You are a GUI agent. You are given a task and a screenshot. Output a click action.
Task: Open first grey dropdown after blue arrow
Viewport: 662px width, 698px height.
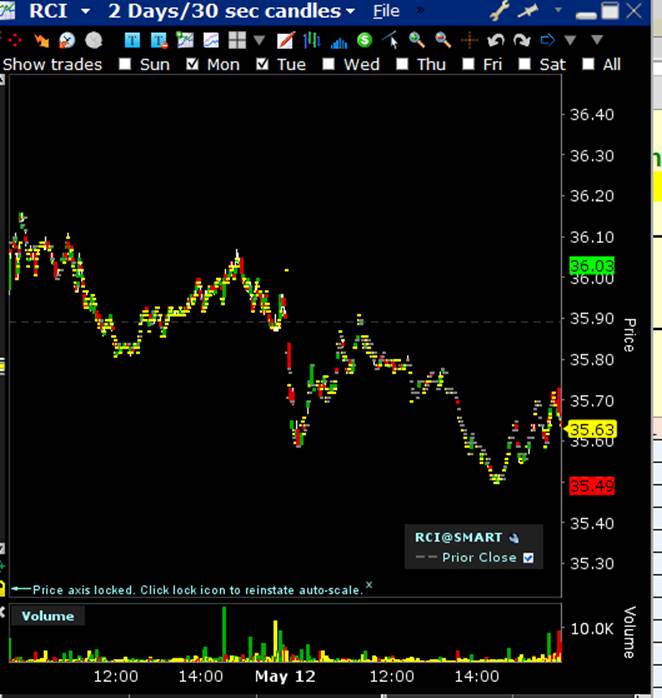click(570, 41)
